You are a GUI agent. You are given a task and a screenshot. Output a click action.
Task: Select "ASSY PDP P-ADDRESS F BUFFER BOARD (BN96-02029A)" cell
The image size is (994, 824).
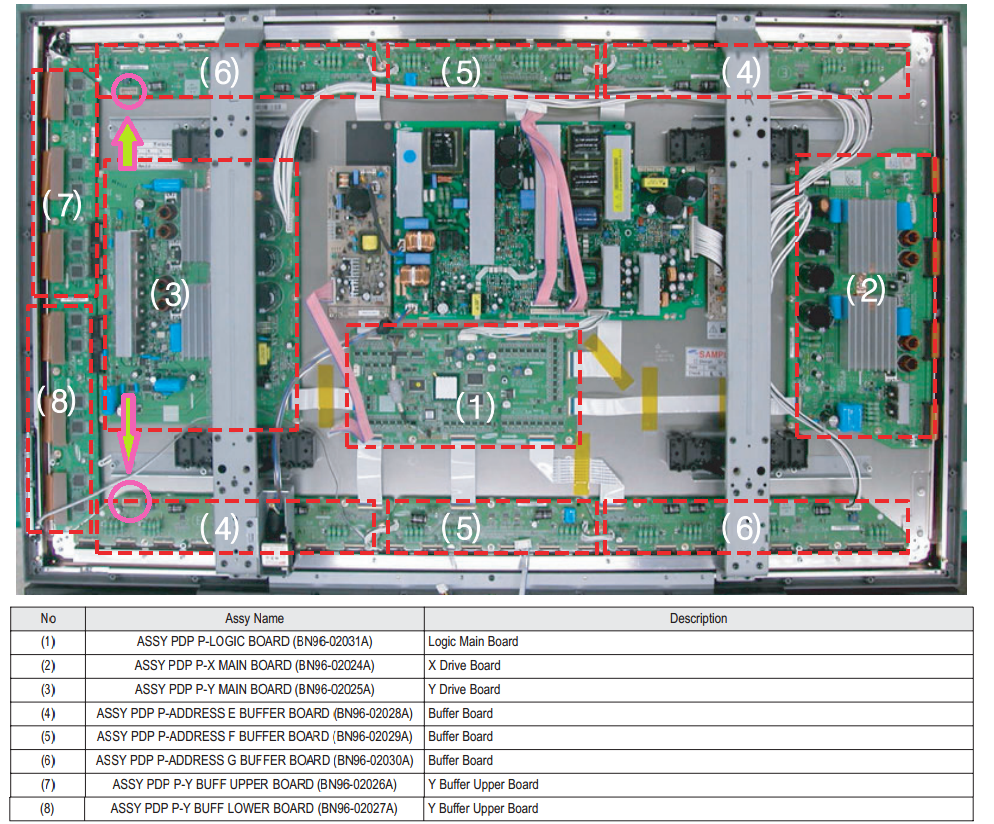(254, 737)
